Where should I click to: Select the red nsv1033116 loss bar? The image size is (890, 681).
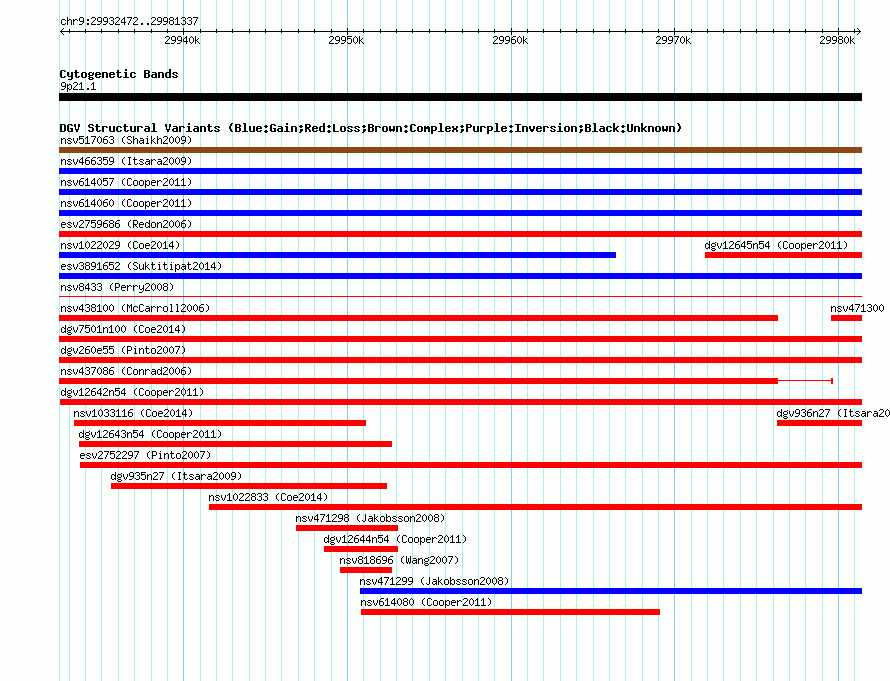click(220, 423)
